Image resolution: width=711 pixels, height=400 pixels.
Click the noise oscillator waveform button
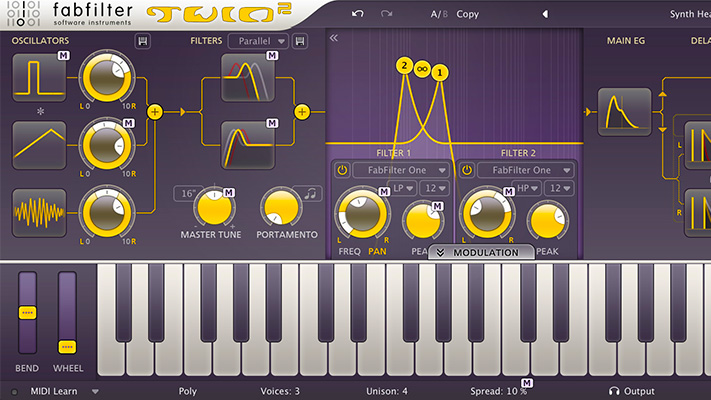click(39, 212)
